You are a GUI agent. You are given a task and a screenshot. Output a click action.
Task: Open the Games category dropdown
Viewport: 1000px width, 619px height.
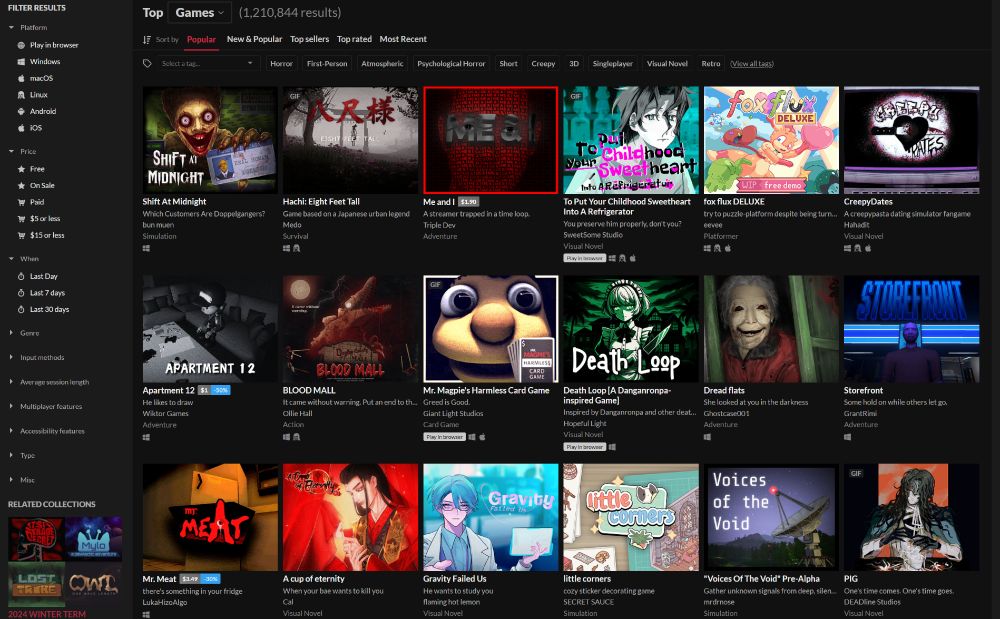coord(200,13)
